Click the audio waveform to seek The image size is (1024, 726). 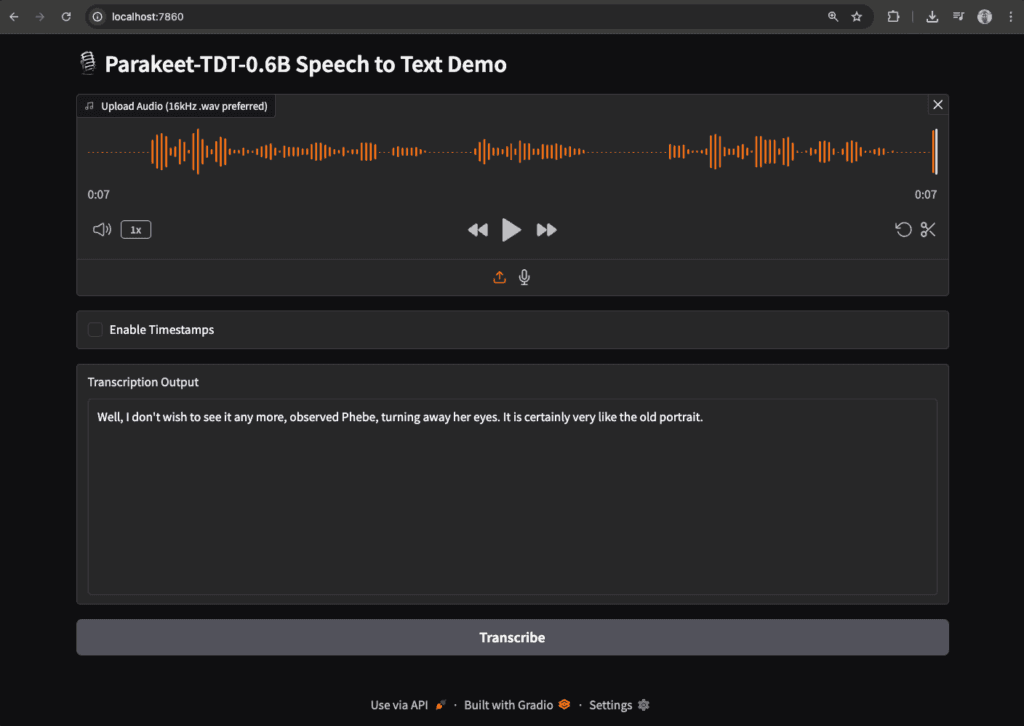(x=513, y=152)
